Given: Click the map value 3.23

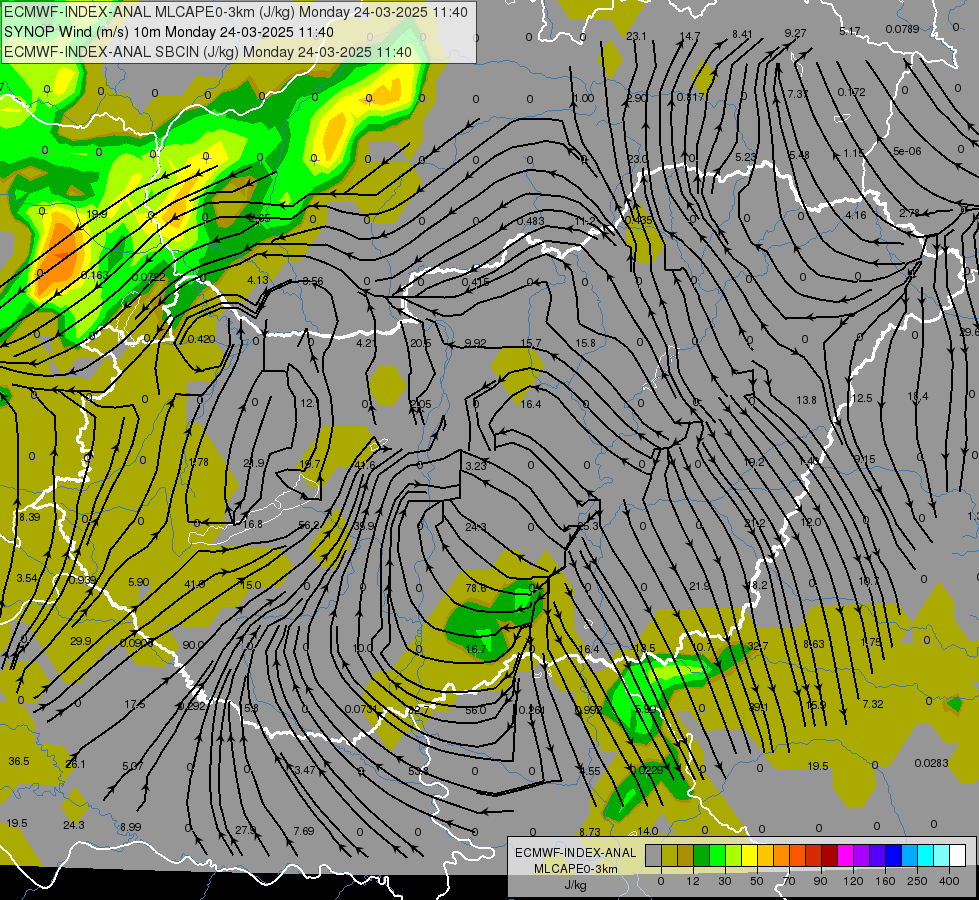Looking at the screenshot, I should (x=476, y=466).
